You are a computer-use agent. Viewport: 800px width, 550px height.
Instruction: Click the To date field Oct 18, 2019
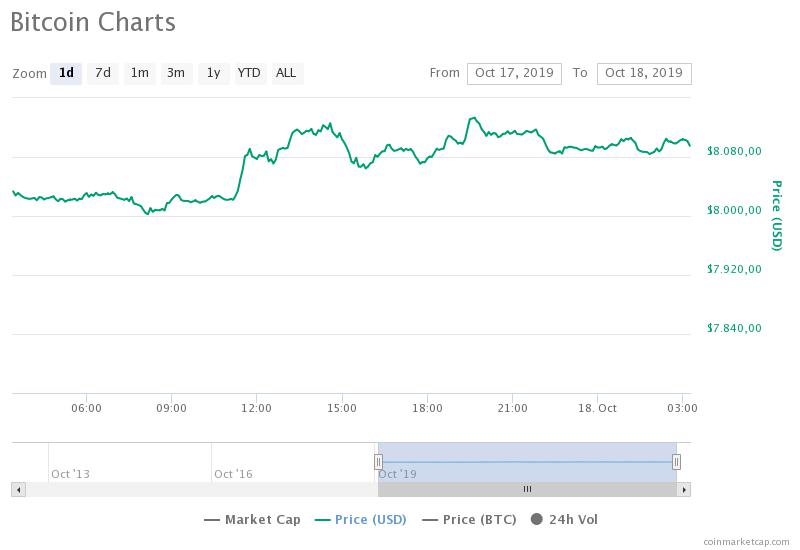pyautogui.click(x=644, y=73)
